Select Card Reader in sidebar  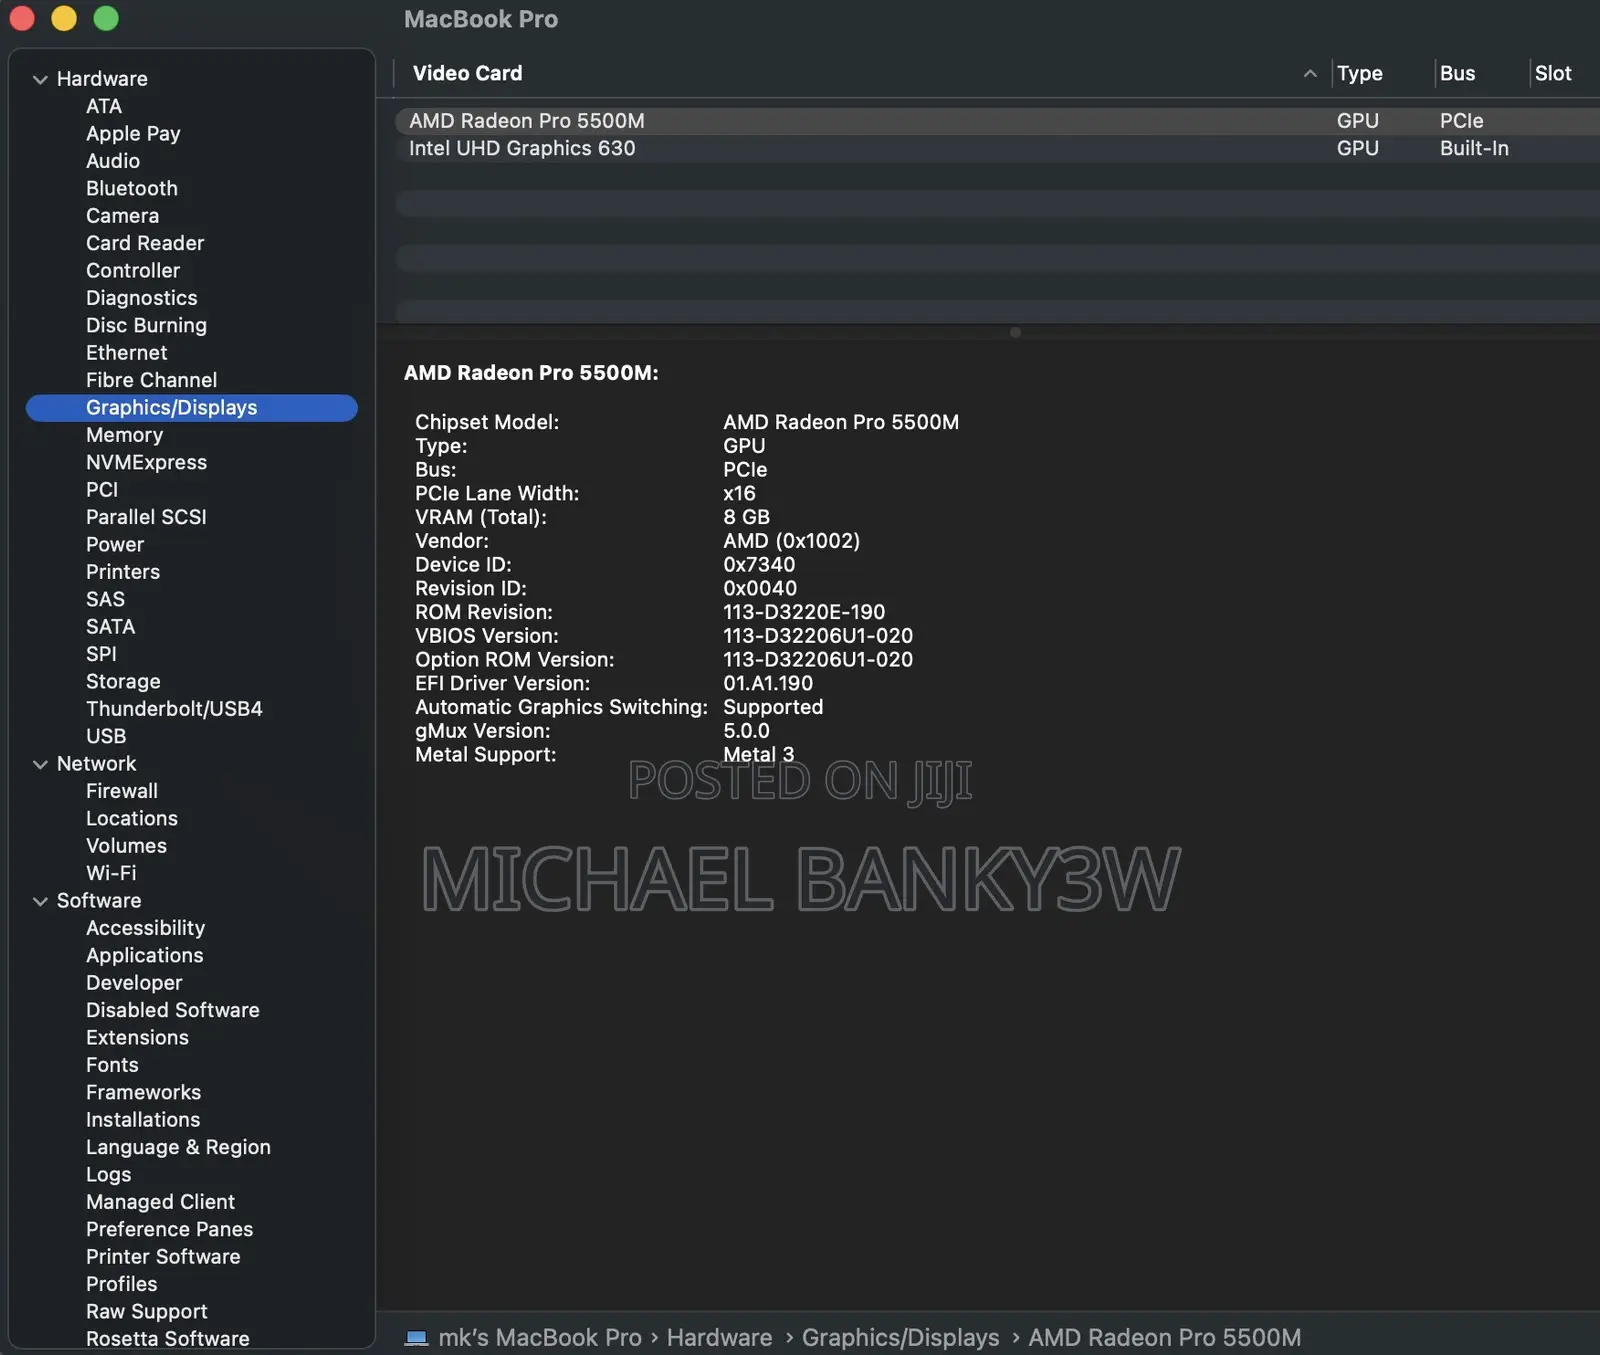[145, 243]
